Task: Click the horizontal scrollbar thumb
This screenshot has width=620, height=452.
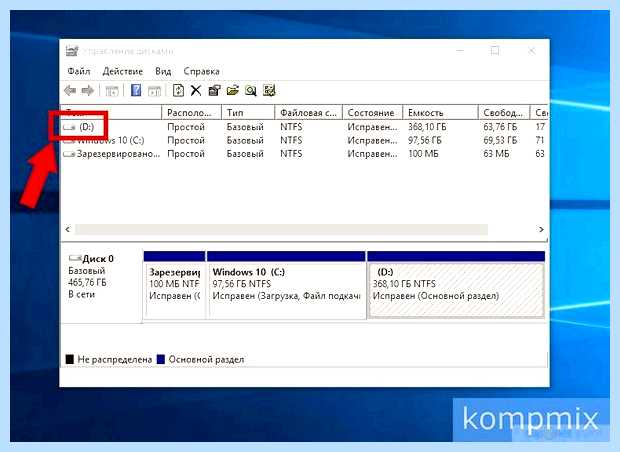Action: pyautogui.click(x=281, y=229)
